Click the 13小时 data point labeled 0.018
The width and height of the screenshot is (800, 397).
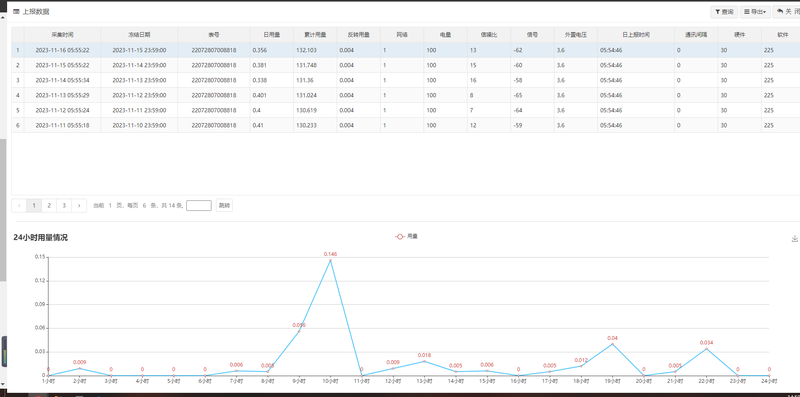(x=424, y=361)
